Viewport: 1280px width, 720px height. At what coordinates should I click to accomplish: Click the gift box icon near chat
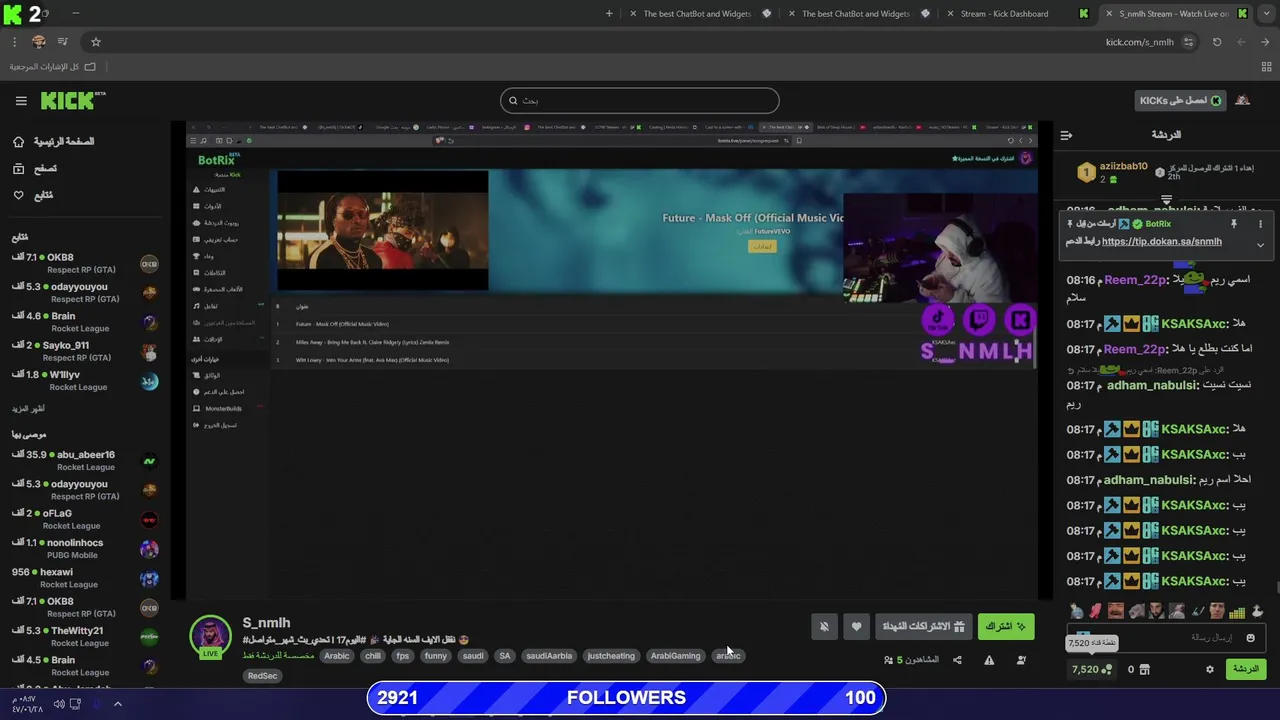pos(1145,669)
